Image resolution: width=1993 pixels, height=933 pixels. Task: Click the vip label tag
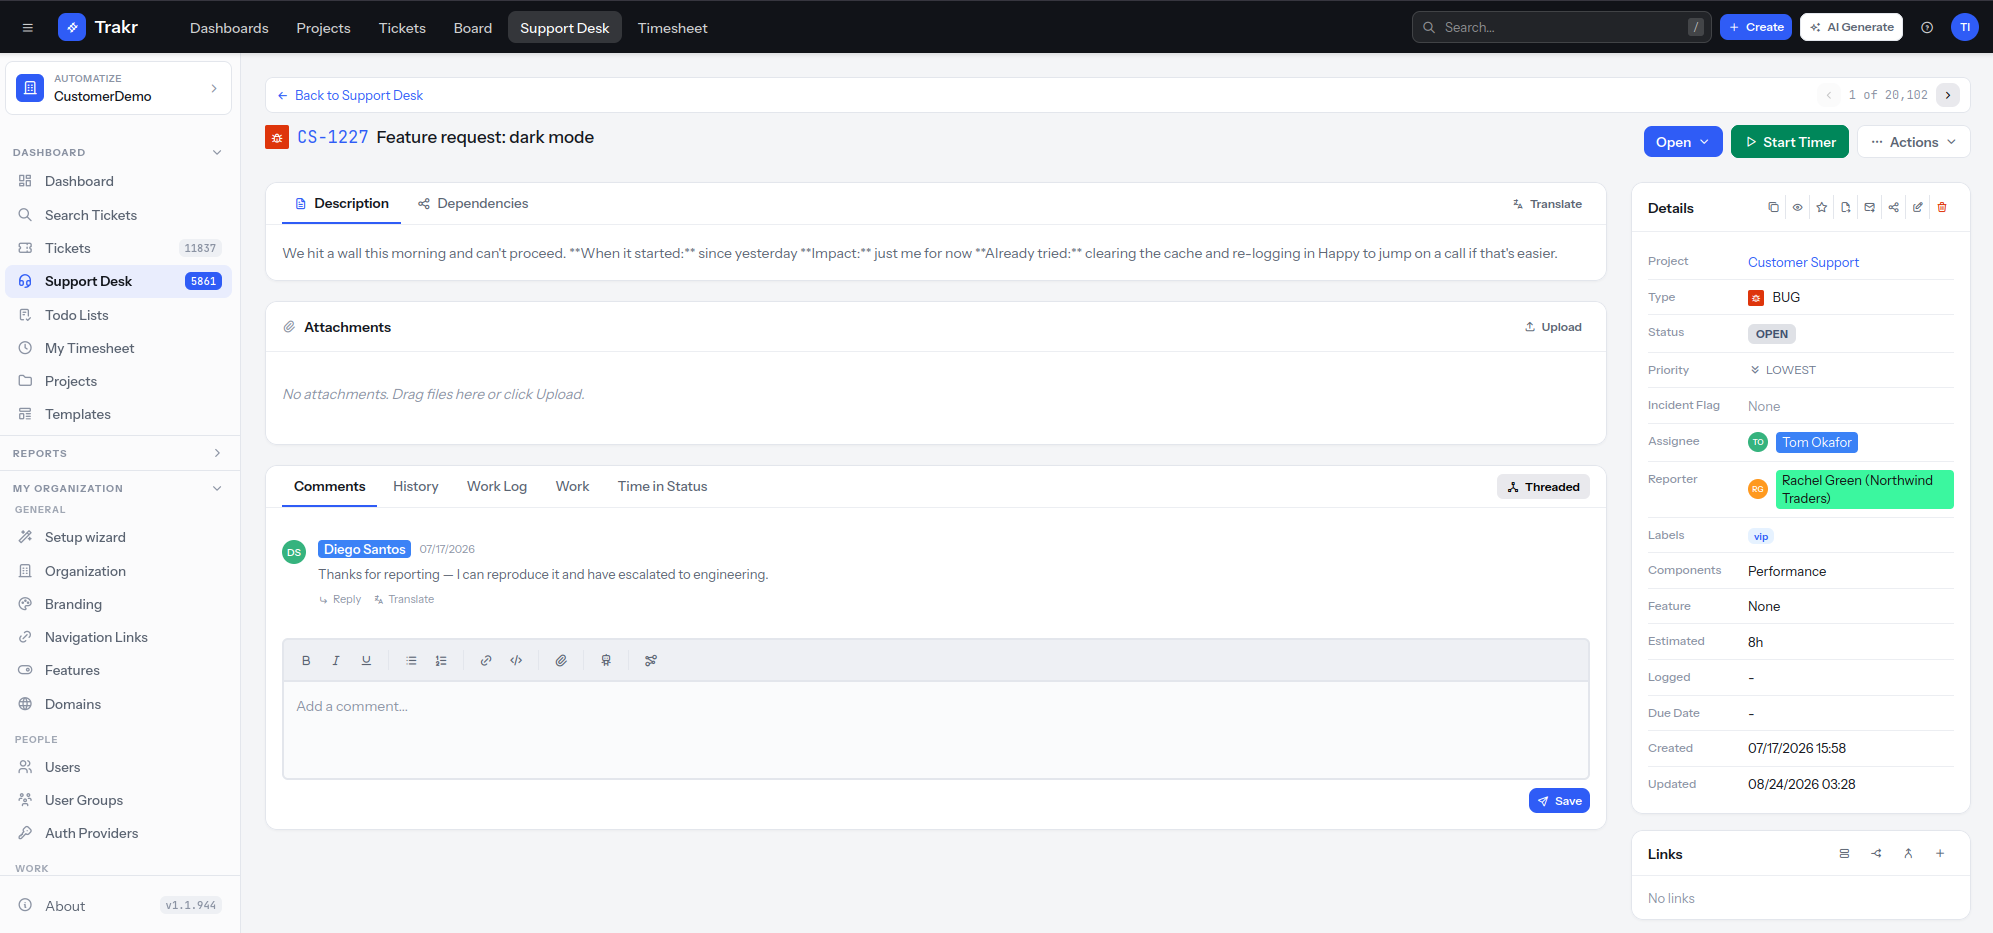[x=1761, y=536]
